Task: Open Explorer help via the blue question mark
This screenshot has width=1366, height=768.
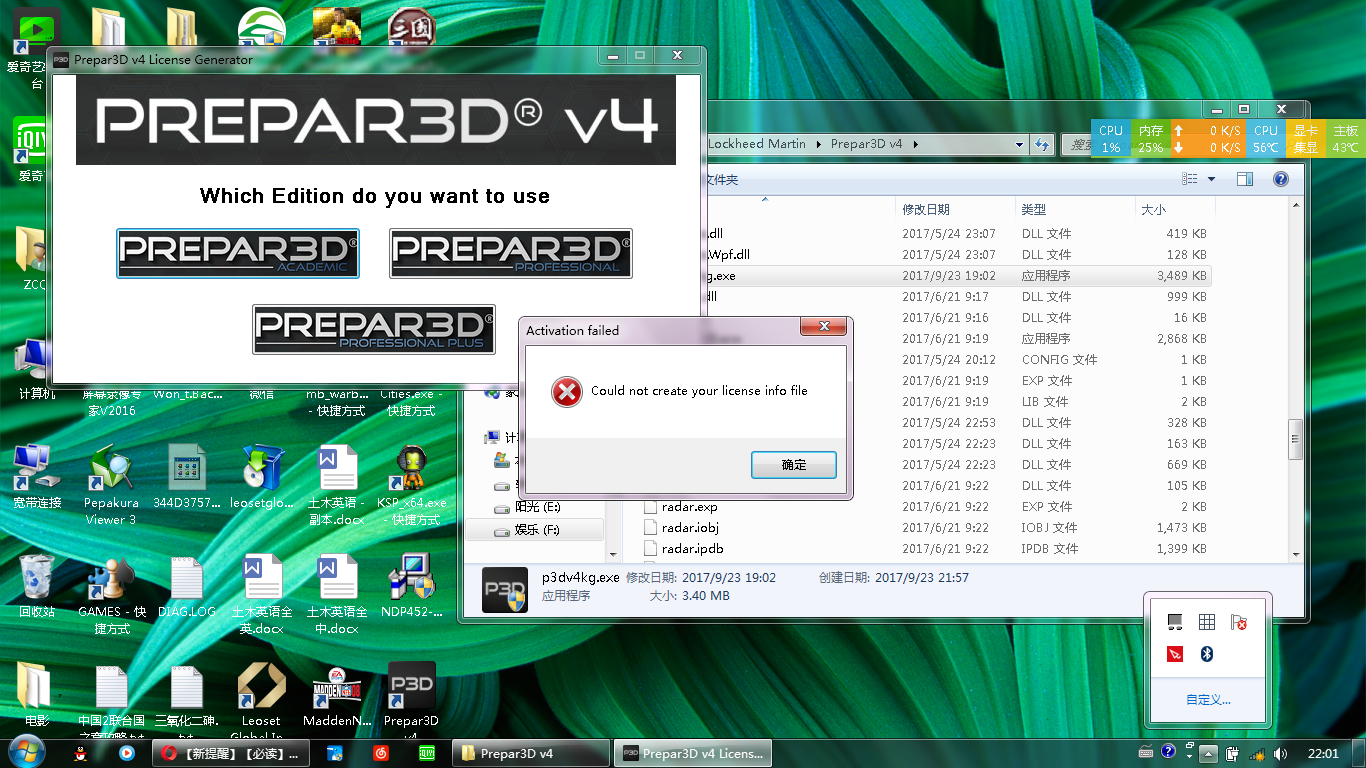Action: coord(1281,178)
